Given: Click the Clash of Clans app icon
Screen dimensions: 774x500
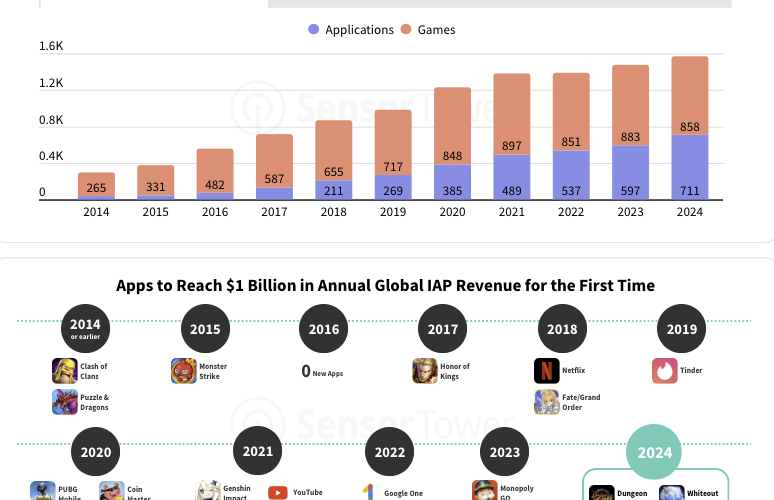Looking at the screenshot, I should click(x=65, y=371).
